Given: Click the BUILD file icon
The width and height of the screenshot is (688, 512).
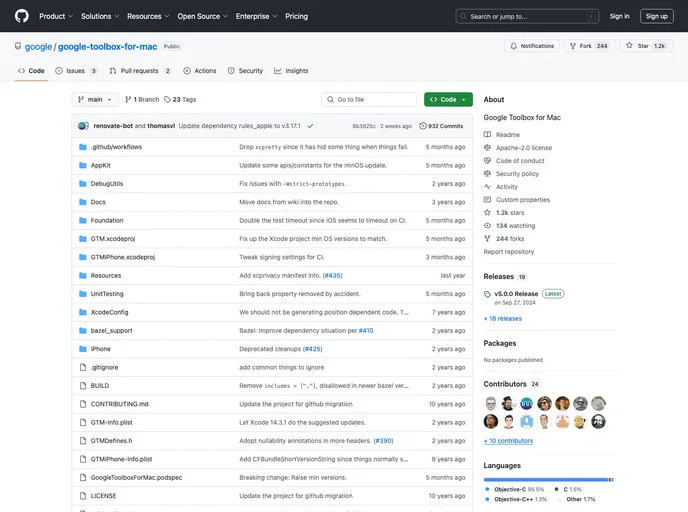Looking at the screenshot, I should point(82,386).
